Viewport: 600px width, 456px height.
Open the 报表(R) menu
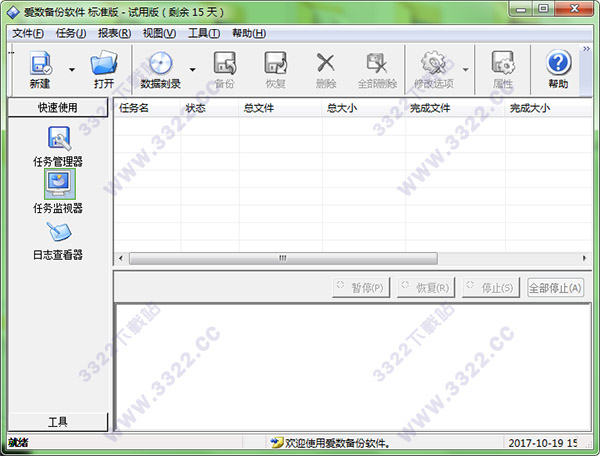pos(114,34)
